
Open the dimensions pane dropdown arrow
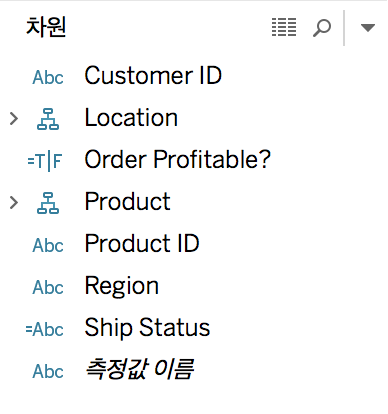point(368,28)
